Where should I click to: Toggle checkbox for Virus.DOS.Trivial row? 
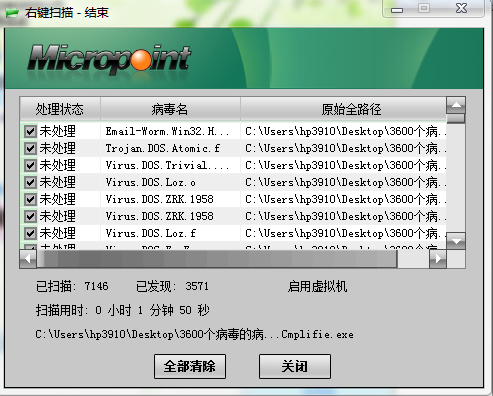30,165
